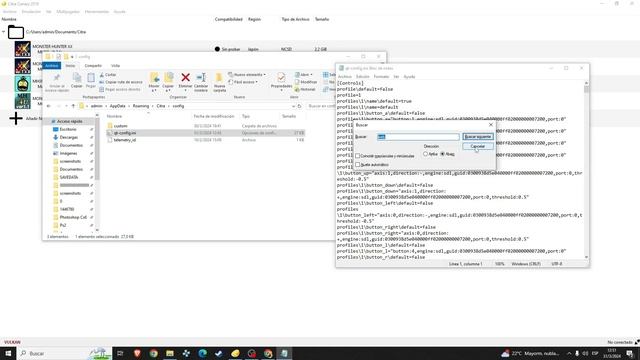Open Brave browser from taskbar
This screenshot has width=640, height=360.
(137, 353)
